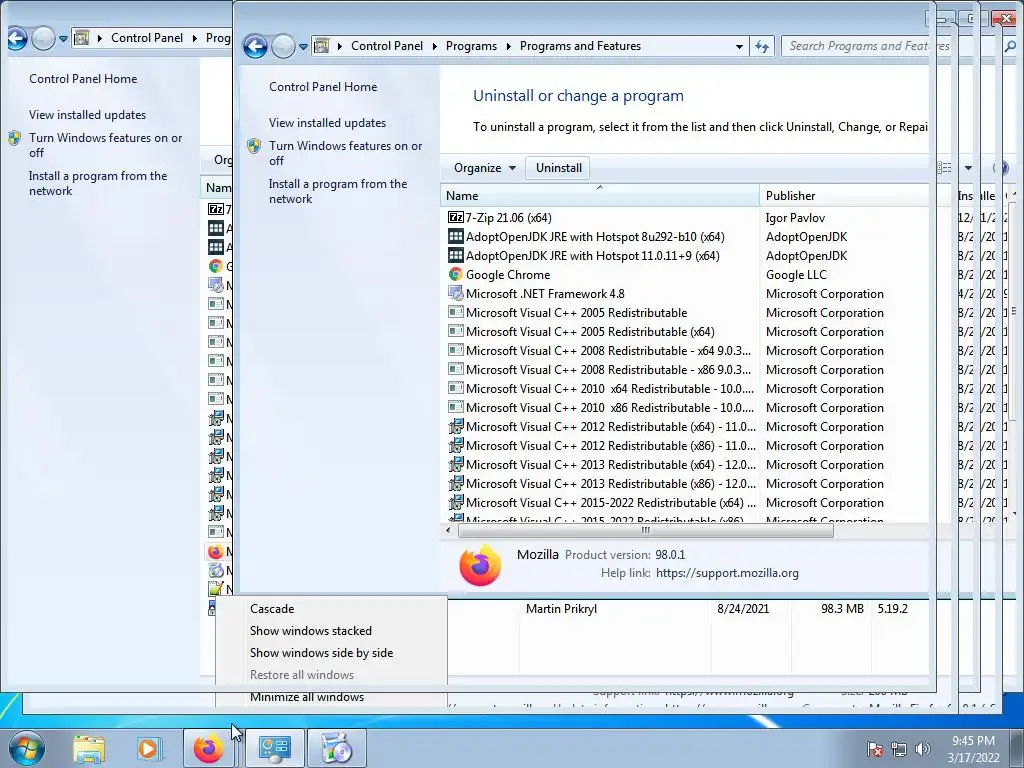Click the left scroll arrow of the horizontal scrollbar
The height and width of the screenshot is (768, 1024).
point(448,530)
